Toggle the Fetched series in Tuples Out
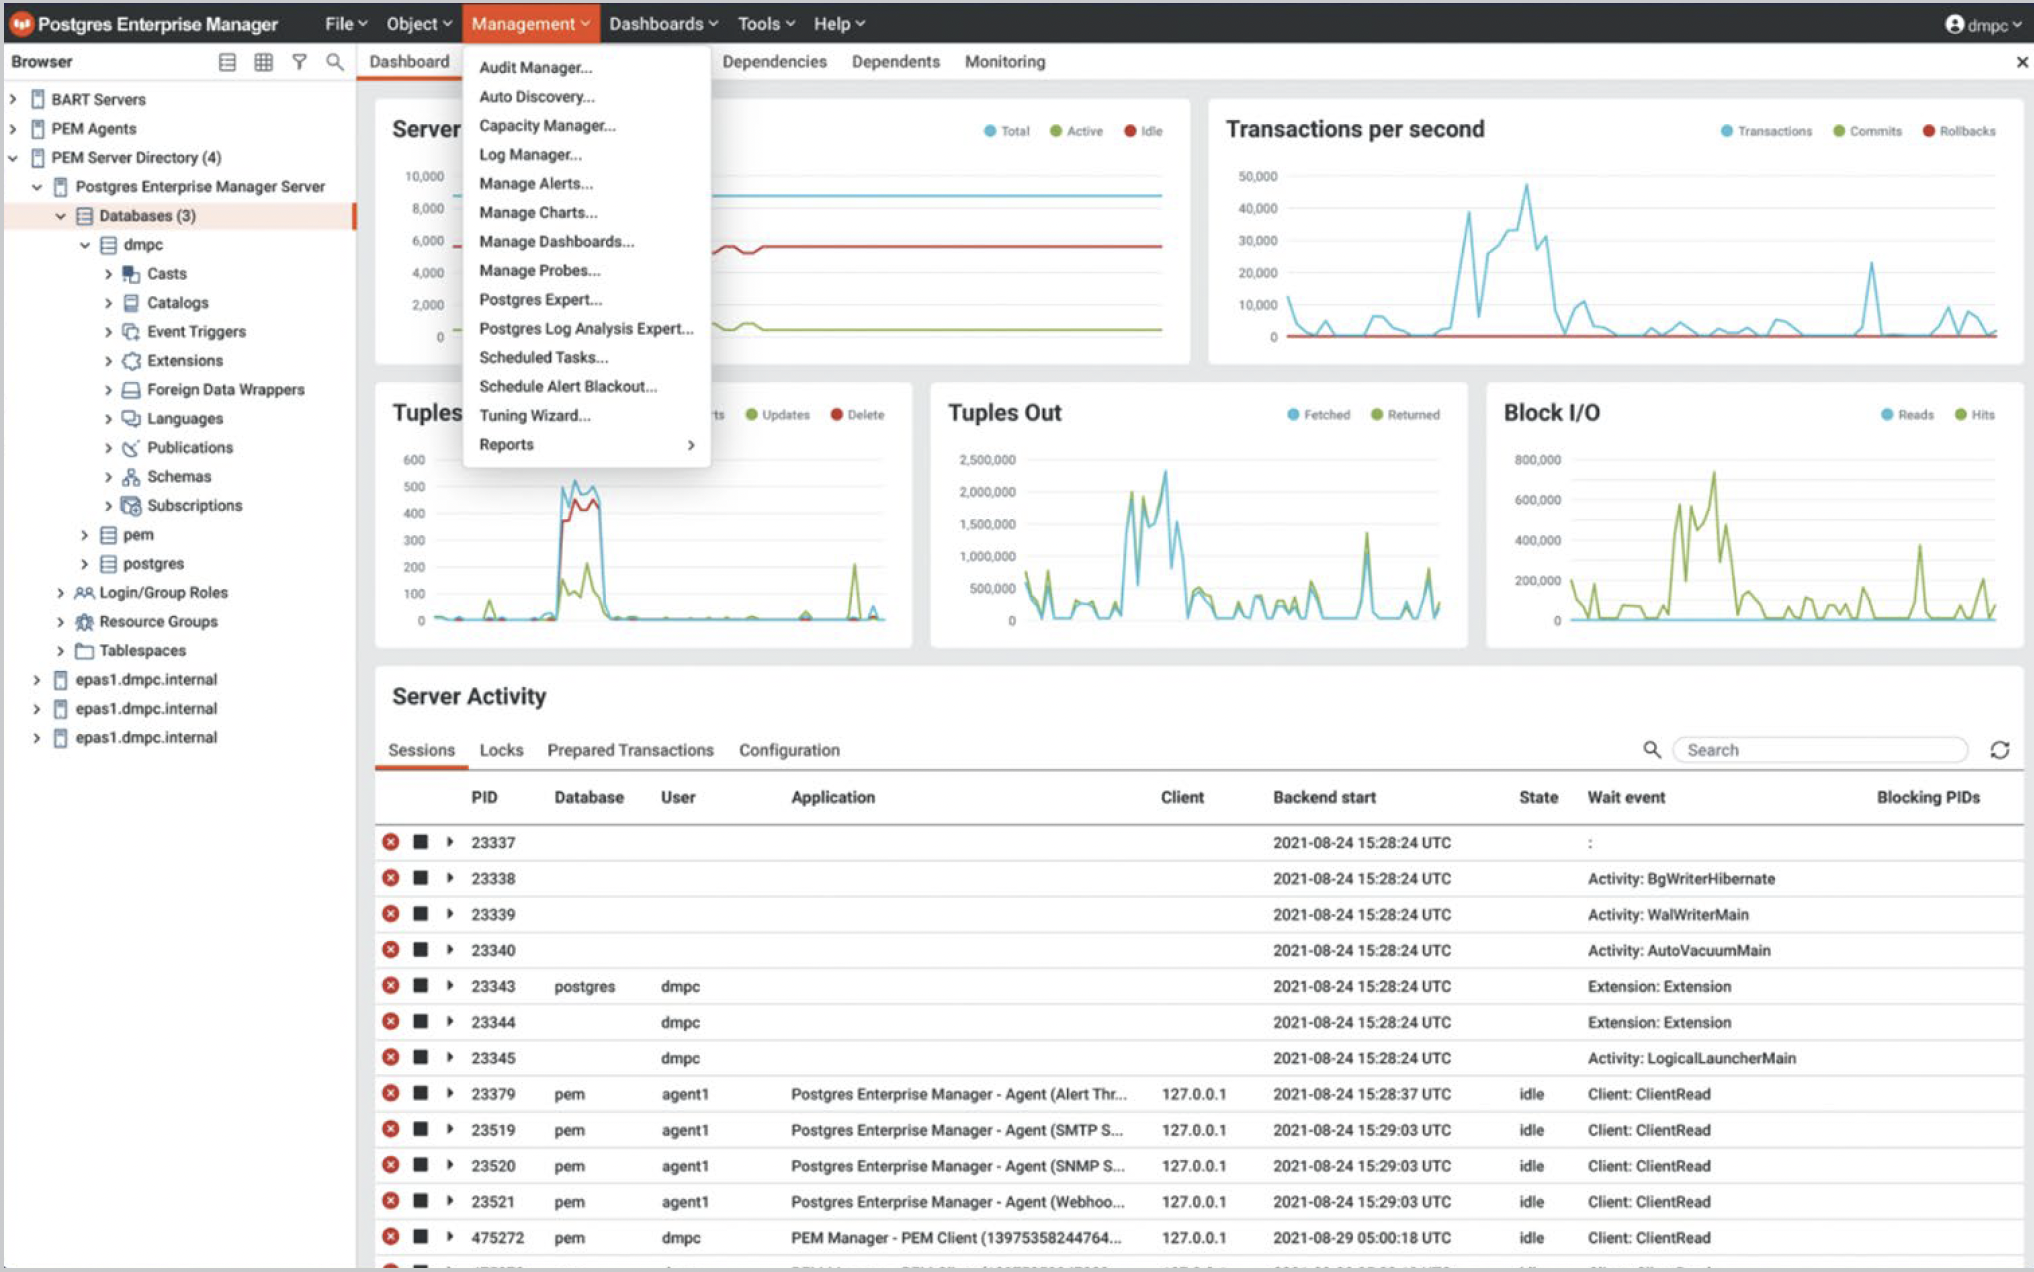Screen dimensions: 2034x1272 pyautogui.click(x=1318, y=415)
